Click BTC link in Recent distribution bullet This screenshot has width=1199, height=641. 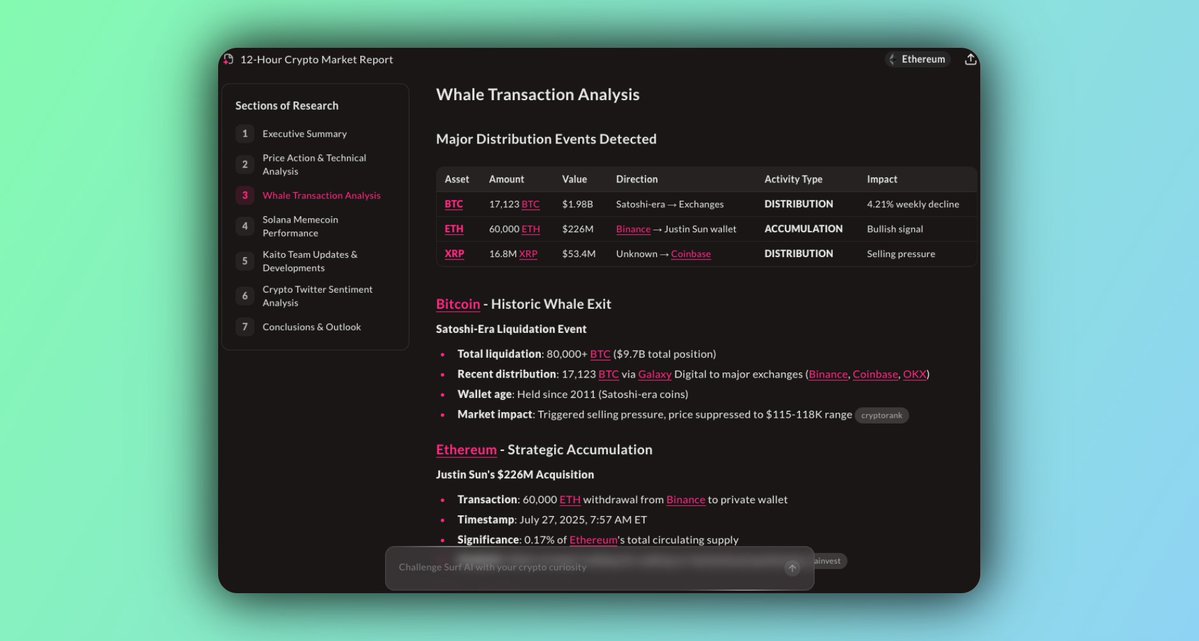[x=609, y=374]
